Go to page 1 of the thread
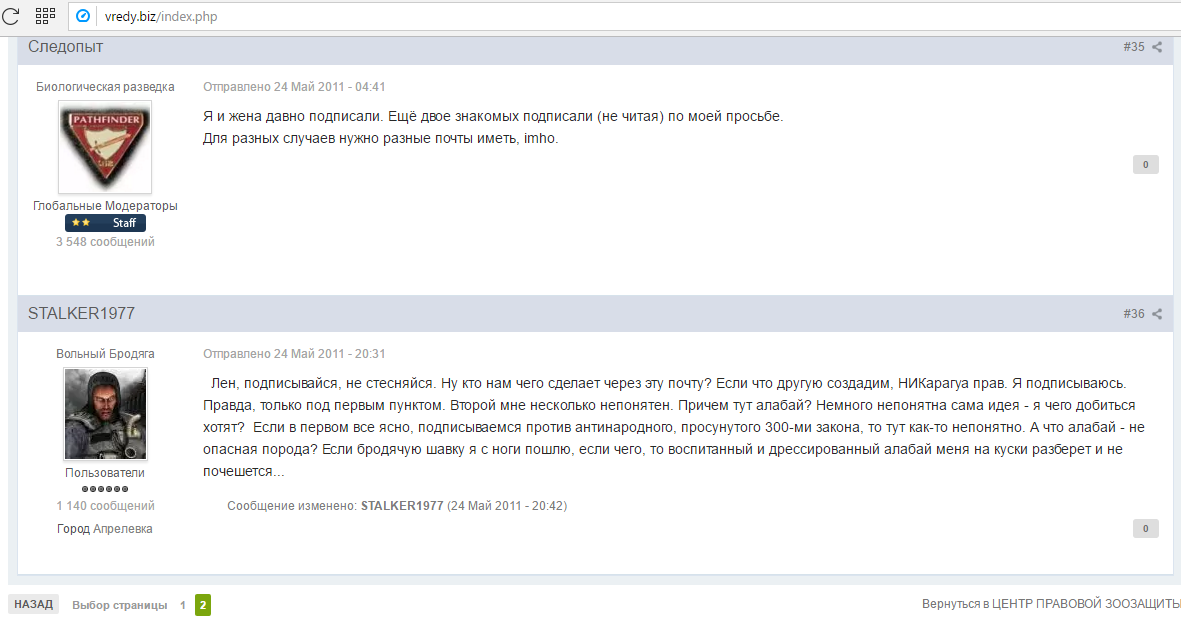This screenshot has width=1181, height=619. tap(182, 605)
